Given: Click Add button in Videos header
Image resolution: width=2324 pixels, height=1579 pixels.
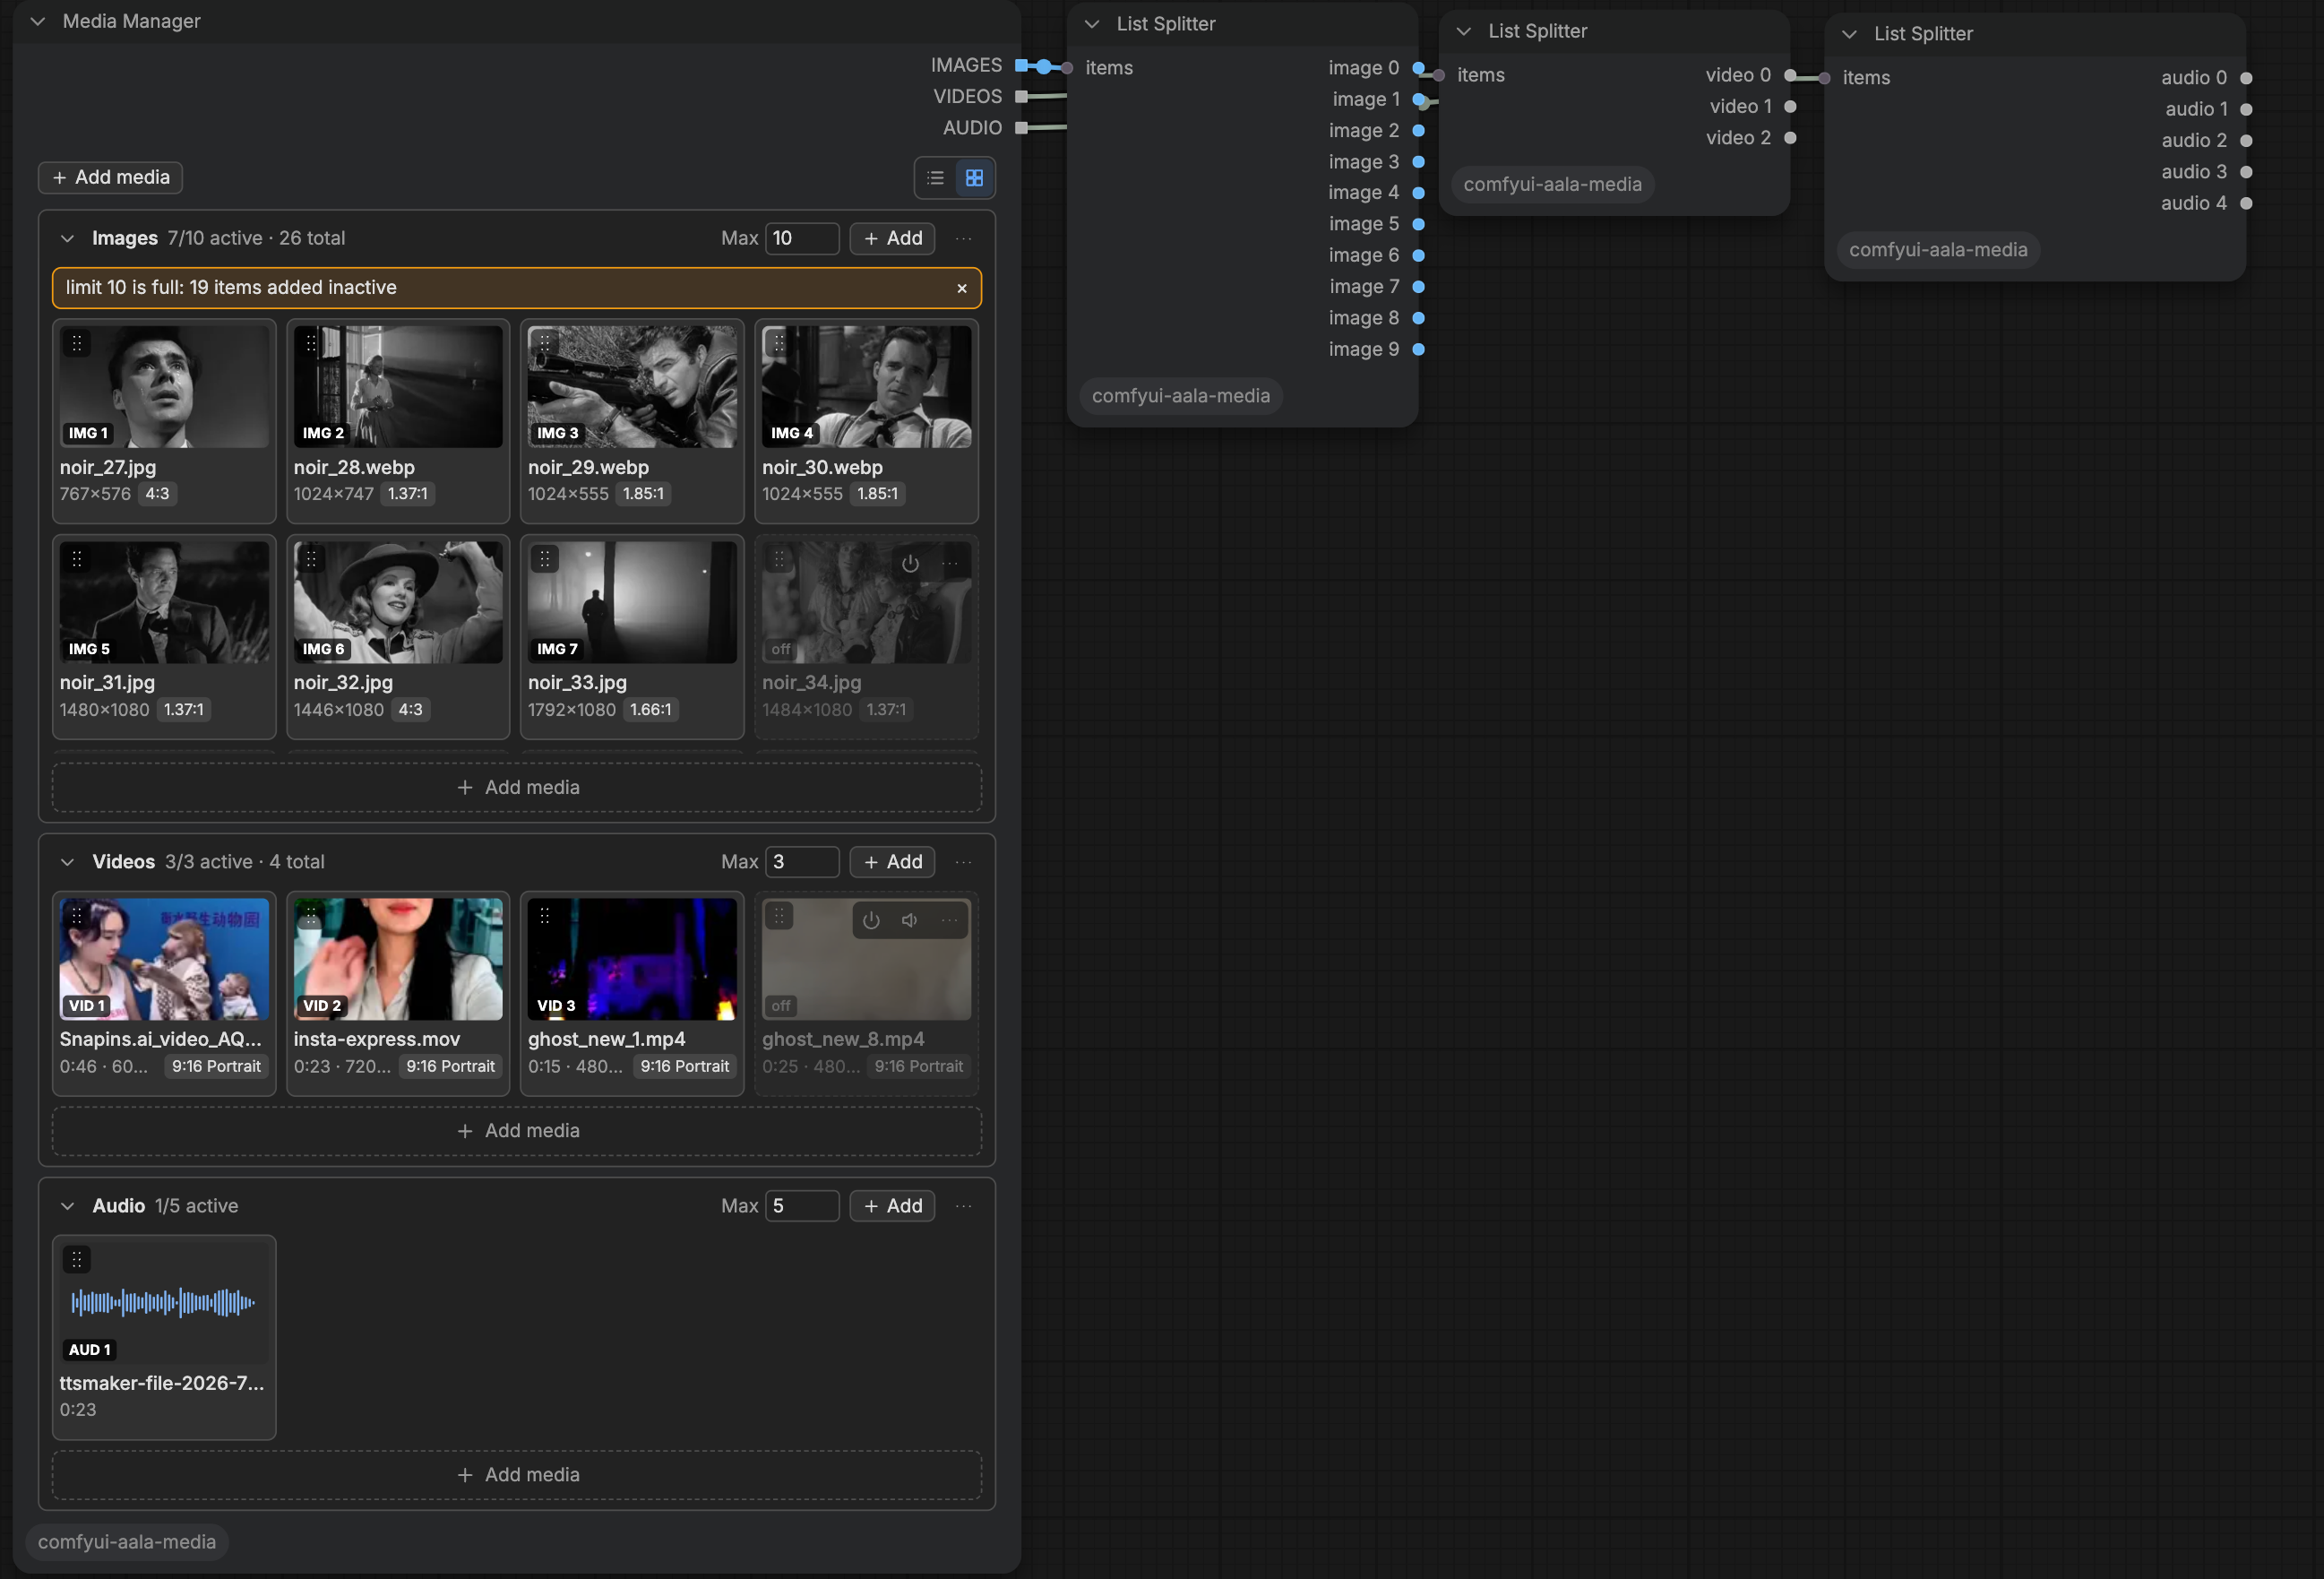Looking at the screenshot, I should [892, 862].
